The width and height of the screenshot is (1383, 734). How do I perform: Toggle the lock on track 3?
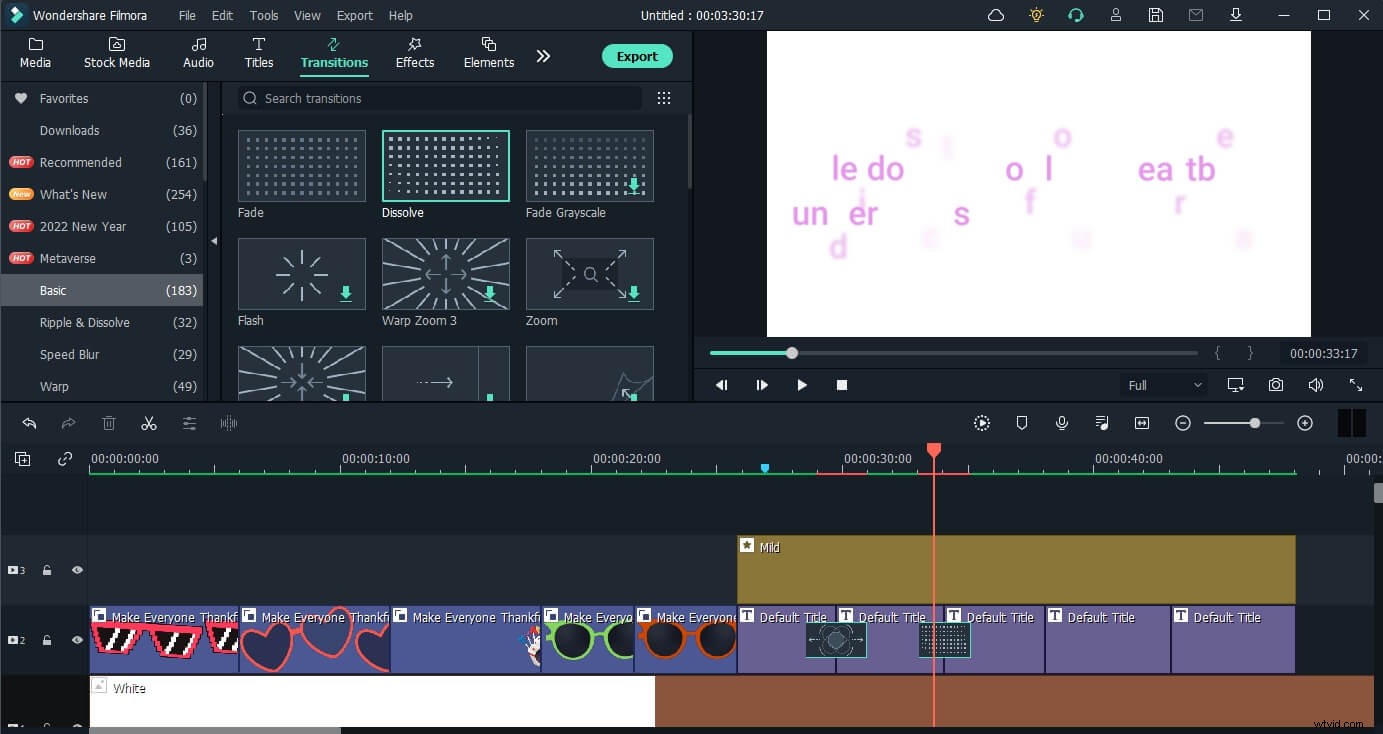[x=46, y=570]
